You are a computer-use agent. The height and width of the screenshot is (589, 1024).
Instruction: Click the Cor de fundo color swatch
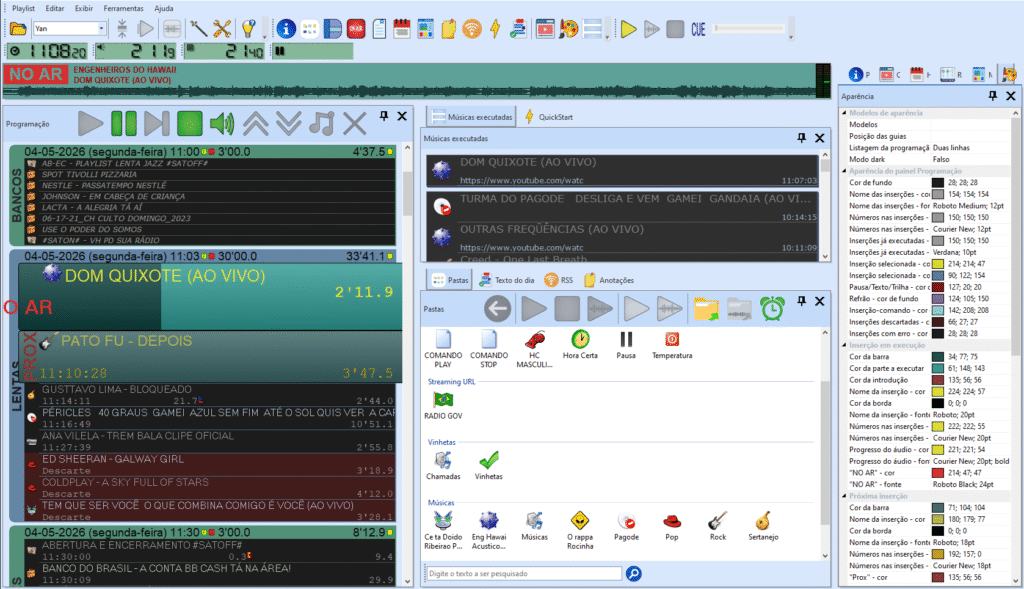coord(938,183)
